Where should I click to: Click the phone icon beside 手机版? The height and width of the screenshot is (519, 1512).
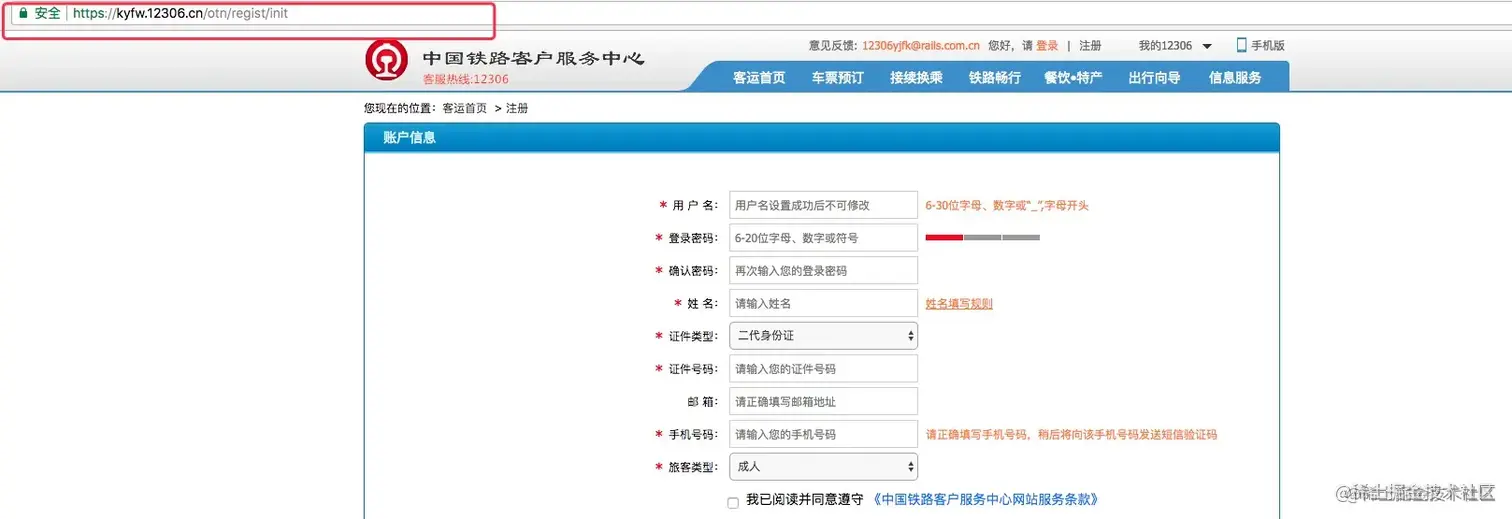[1242, 45]
